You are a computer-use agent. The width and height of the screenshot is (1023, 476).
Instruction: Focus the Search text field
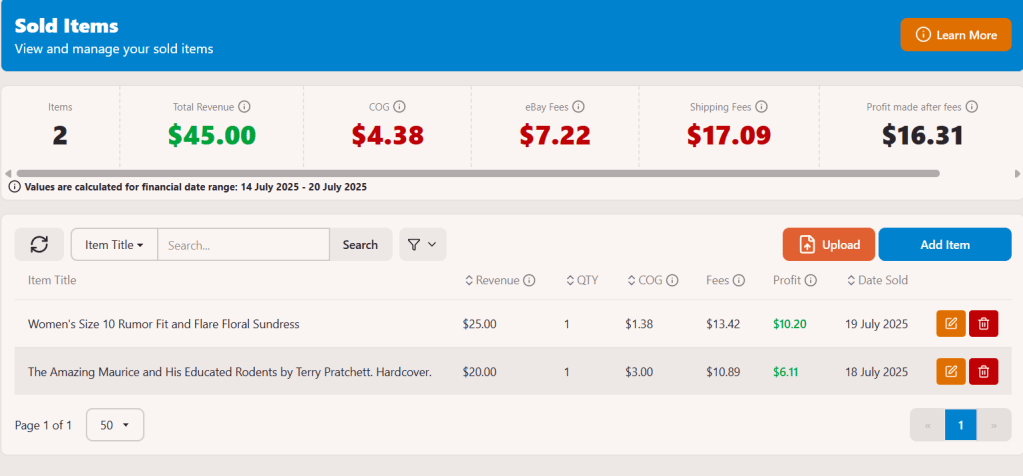[243, 244]
